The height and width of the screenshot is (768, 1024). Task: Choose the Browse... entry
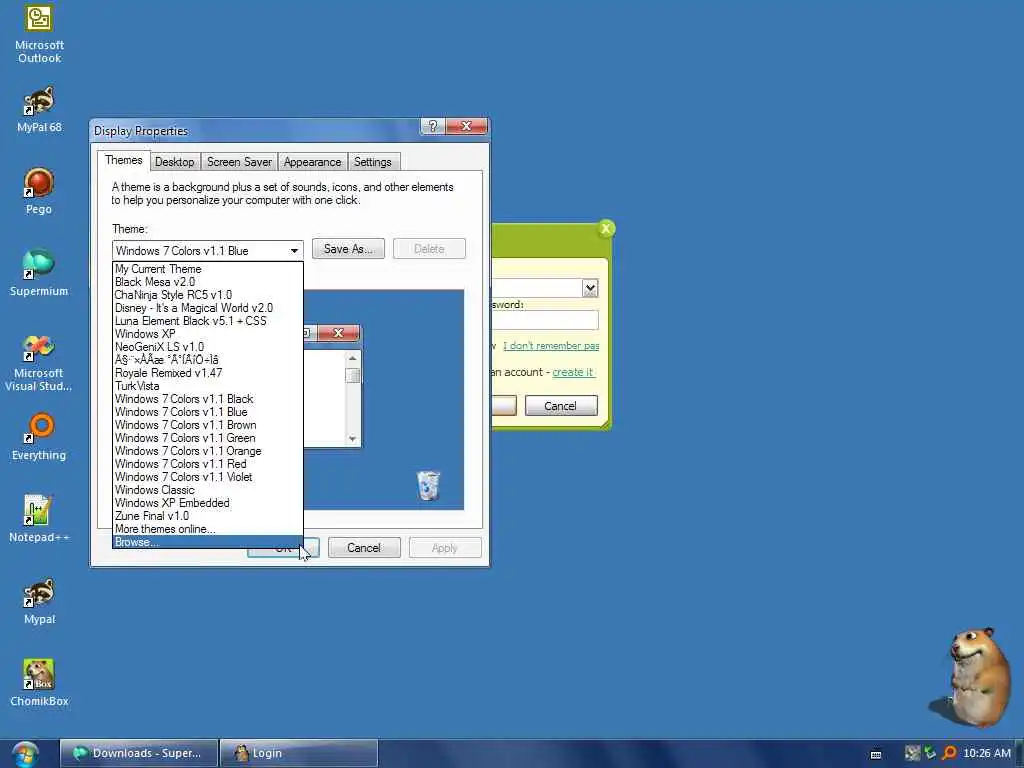pos(208,542)
